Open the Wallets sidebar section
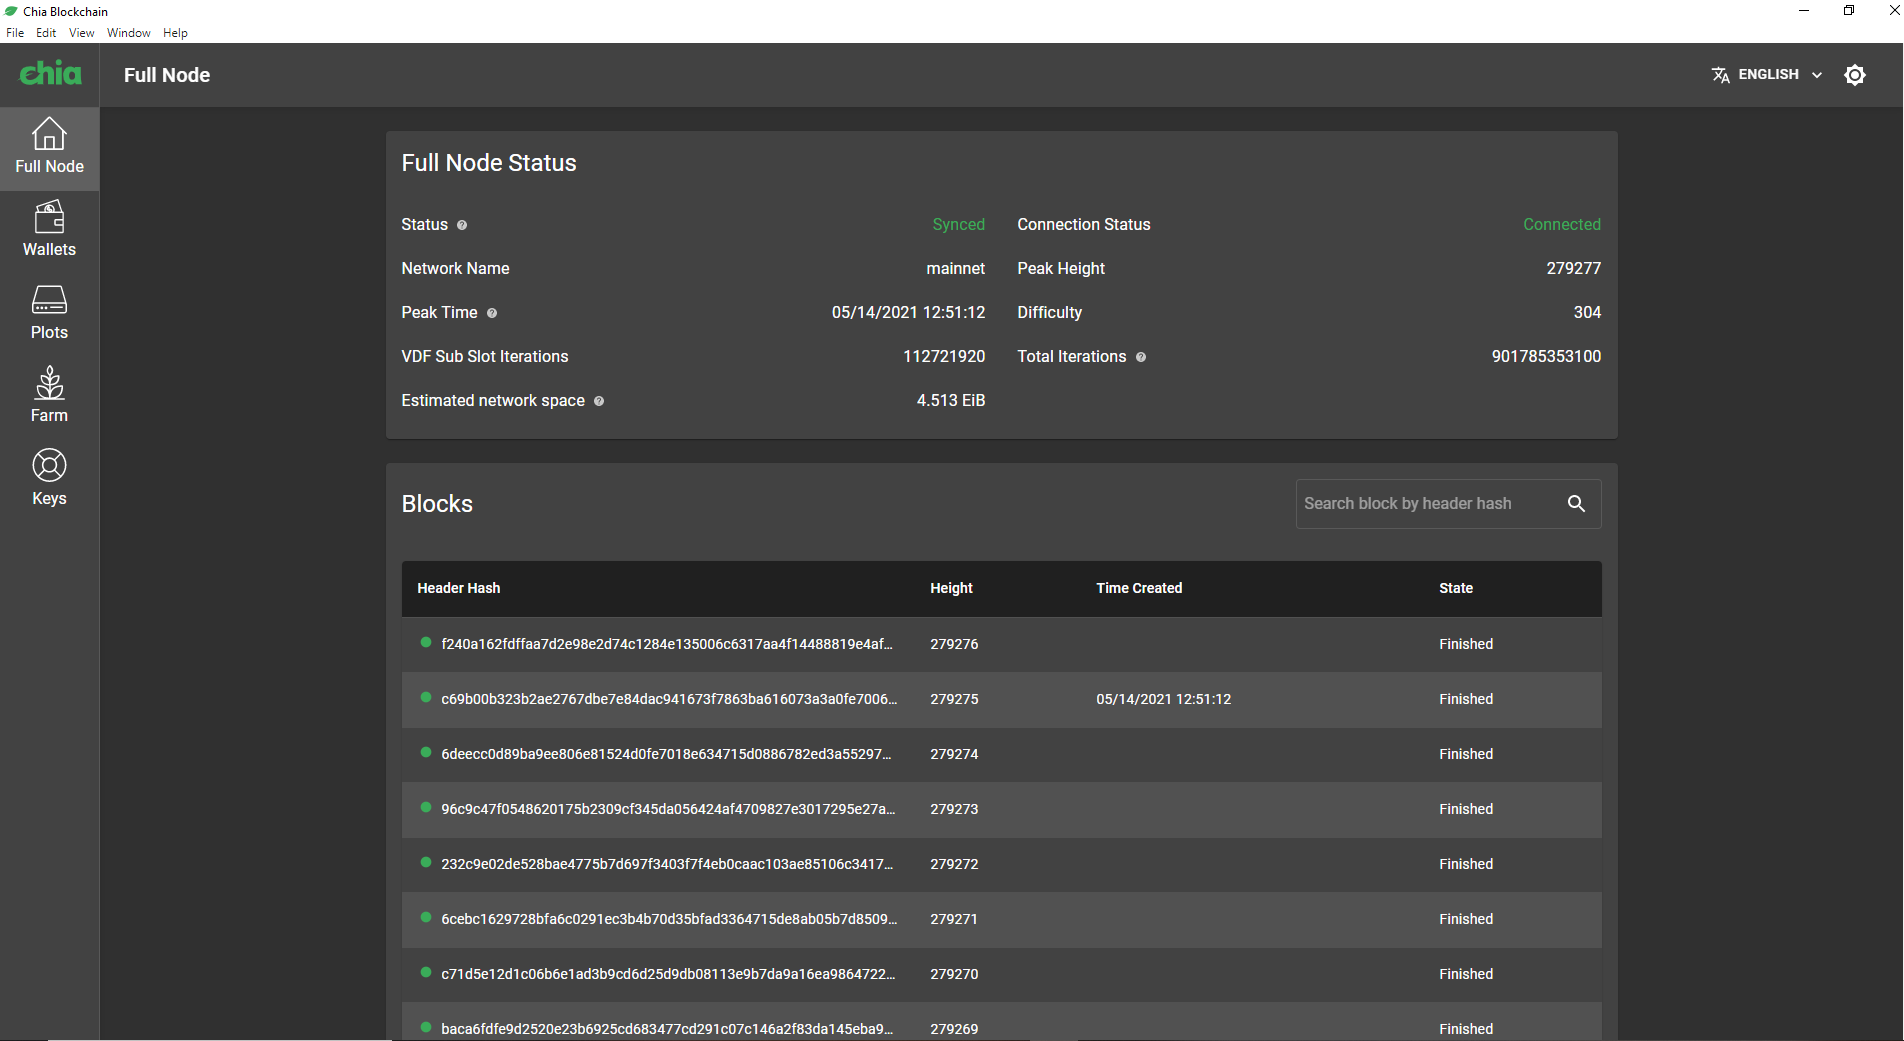1904x1041 pixels. [49, 231]
